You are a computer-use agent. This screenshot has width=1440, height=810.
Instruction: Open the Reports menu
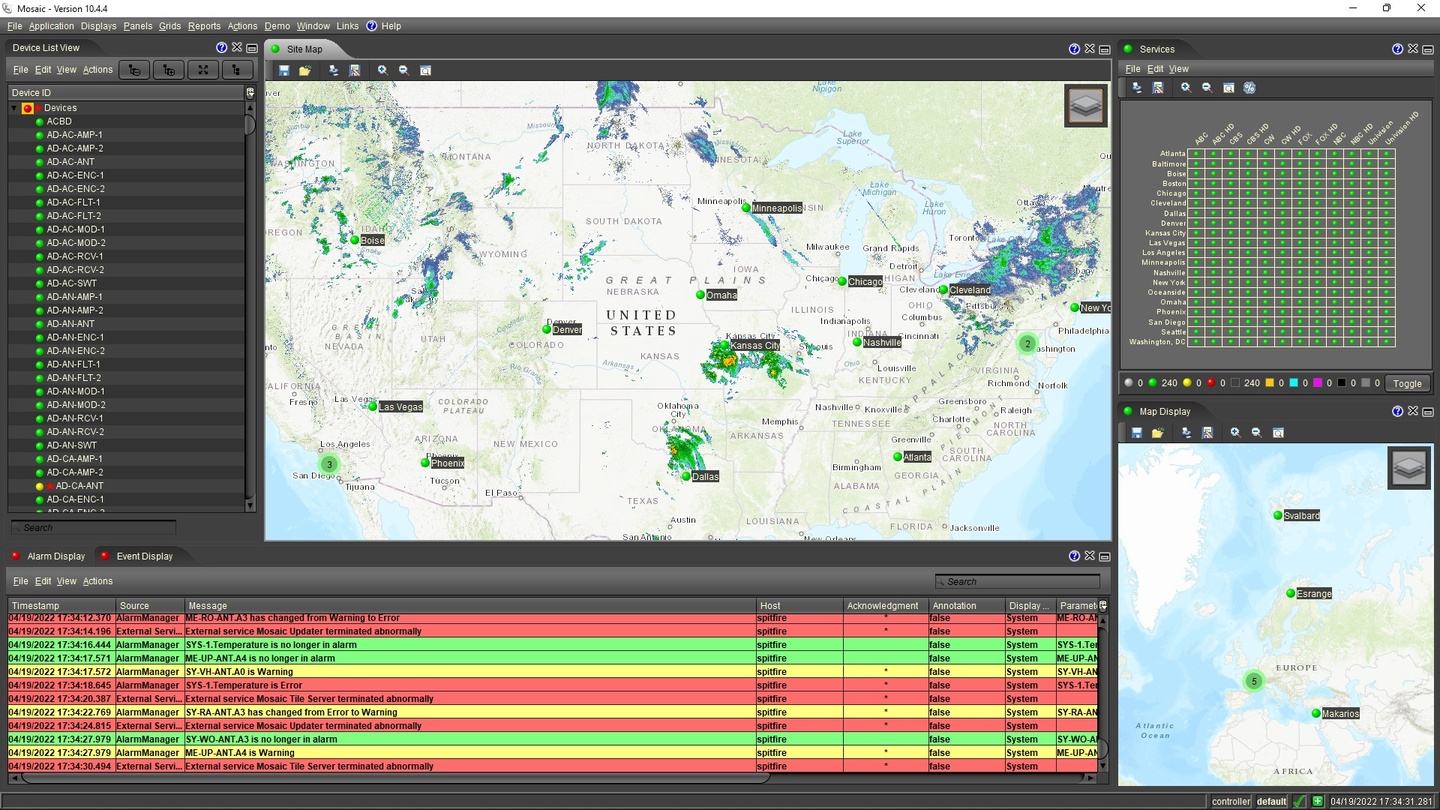click(204, 26)
